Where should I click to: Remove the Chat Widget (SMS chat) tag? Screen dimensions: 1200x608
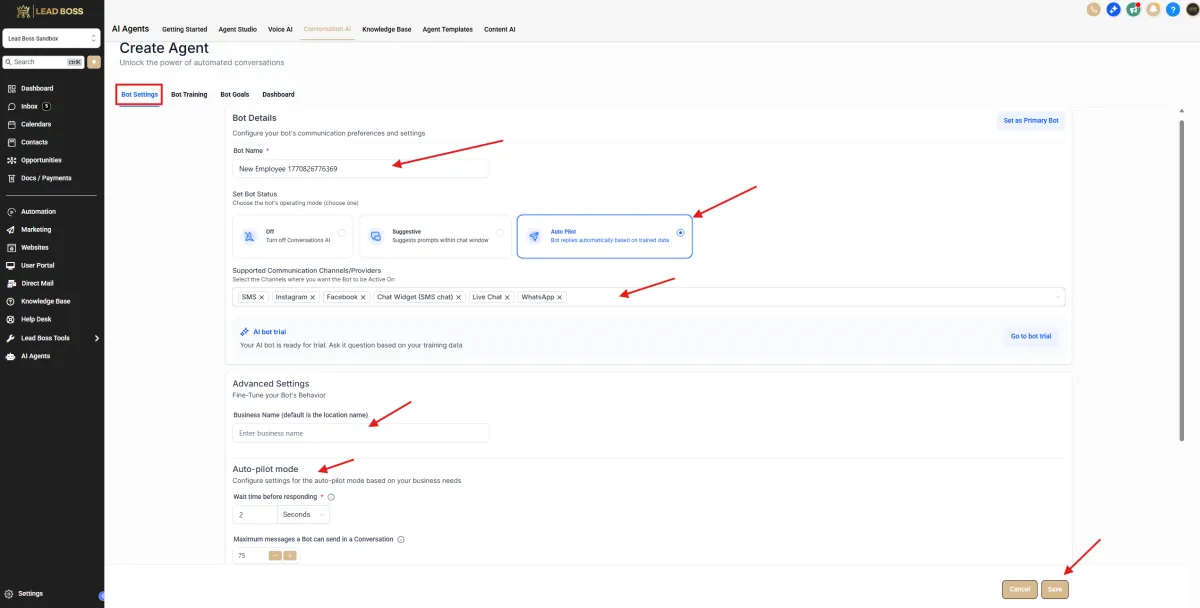[x=459, y=297]
